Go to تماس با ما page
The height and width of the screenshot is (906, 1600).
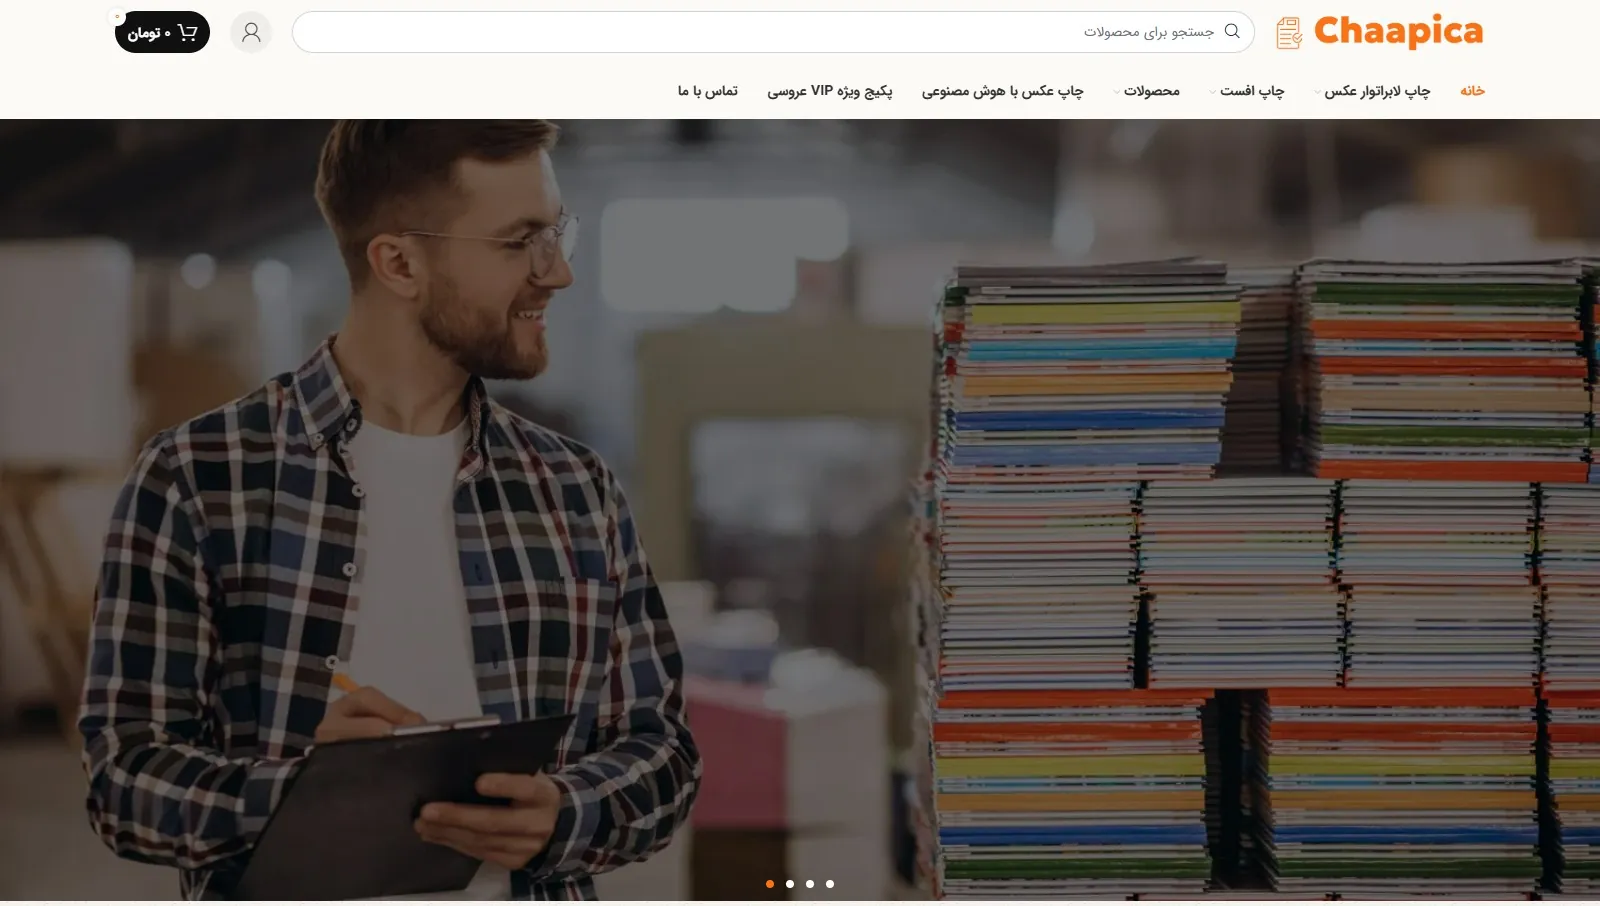tap(707, 91)
